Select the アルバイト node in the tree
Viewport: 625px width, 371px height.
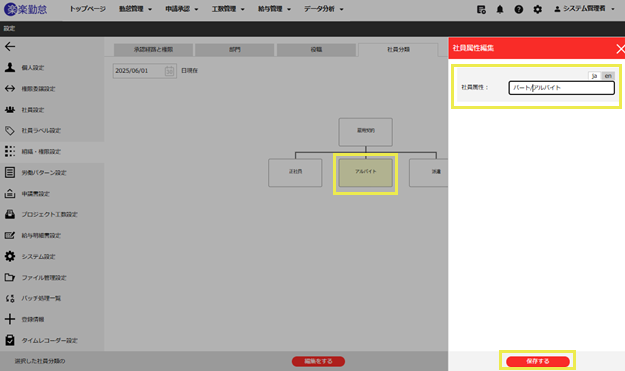366,173
